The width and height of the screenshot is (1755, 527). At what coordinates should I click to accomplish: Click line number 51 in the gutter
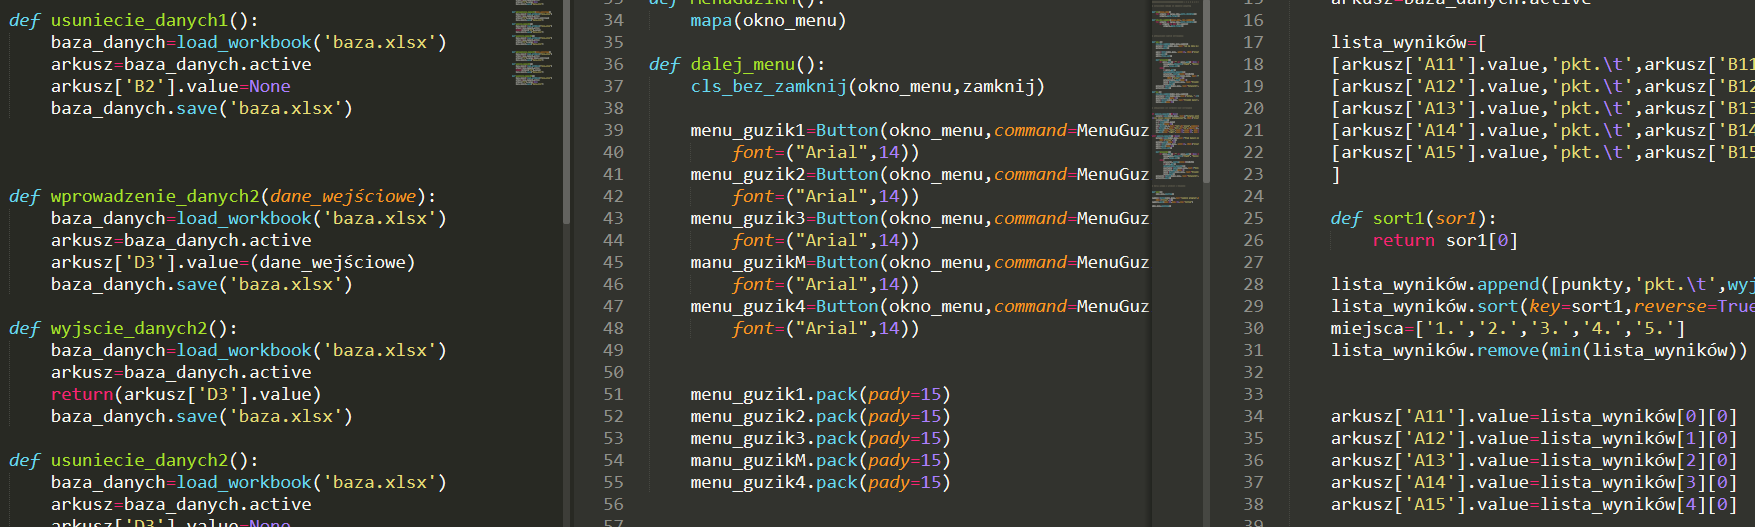[x=613, y=394]
